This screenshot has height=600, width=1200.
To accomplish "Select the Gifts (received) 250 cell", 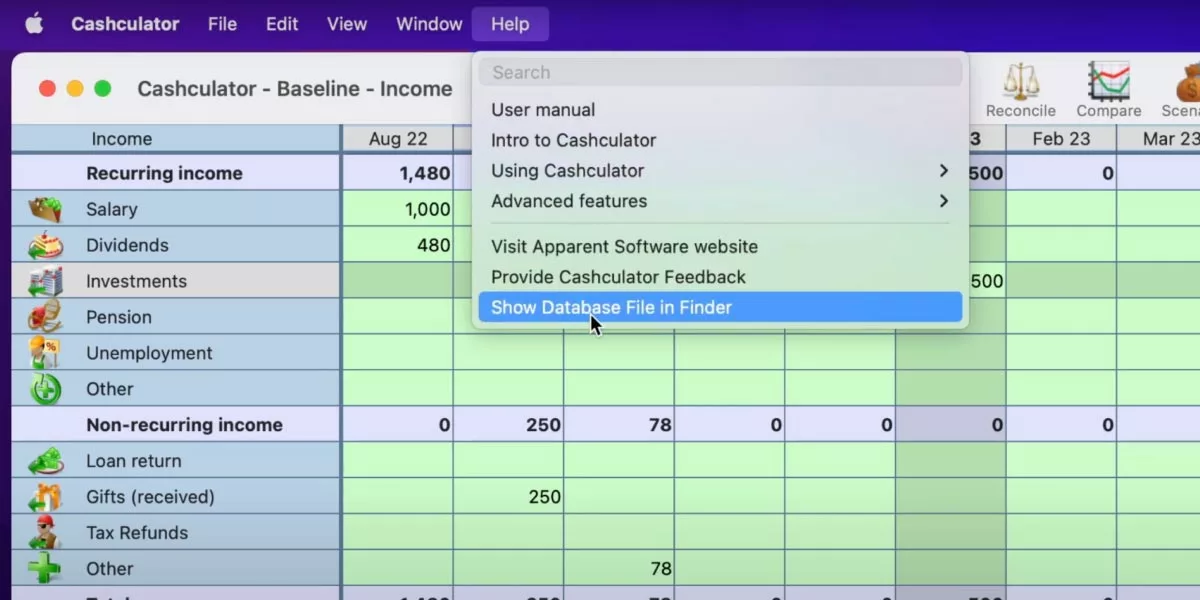I will (509, 497).
